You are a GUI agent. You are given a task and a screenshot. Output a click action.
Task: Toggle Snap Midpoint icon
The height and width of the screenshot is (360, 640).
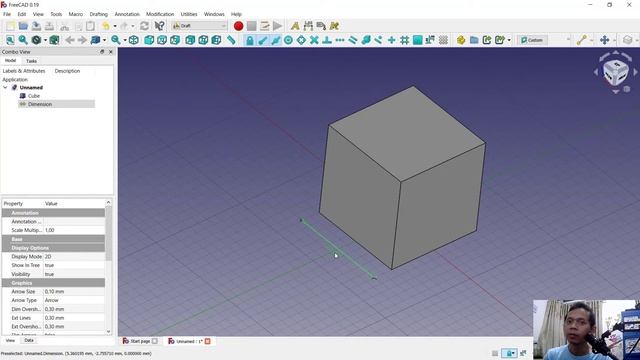point(276,40)
